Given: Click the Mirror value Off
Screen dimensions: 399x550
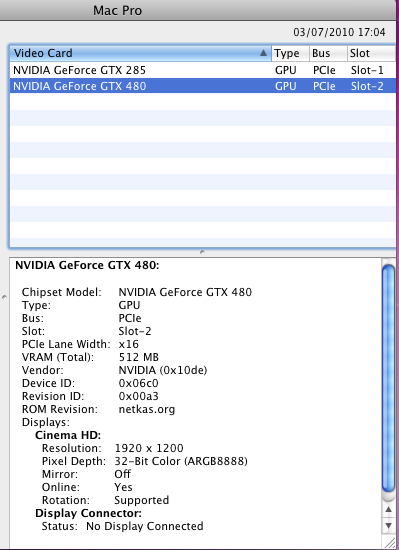Looking at the screenshot, I should pyautogui.click(x=122, y=474).
